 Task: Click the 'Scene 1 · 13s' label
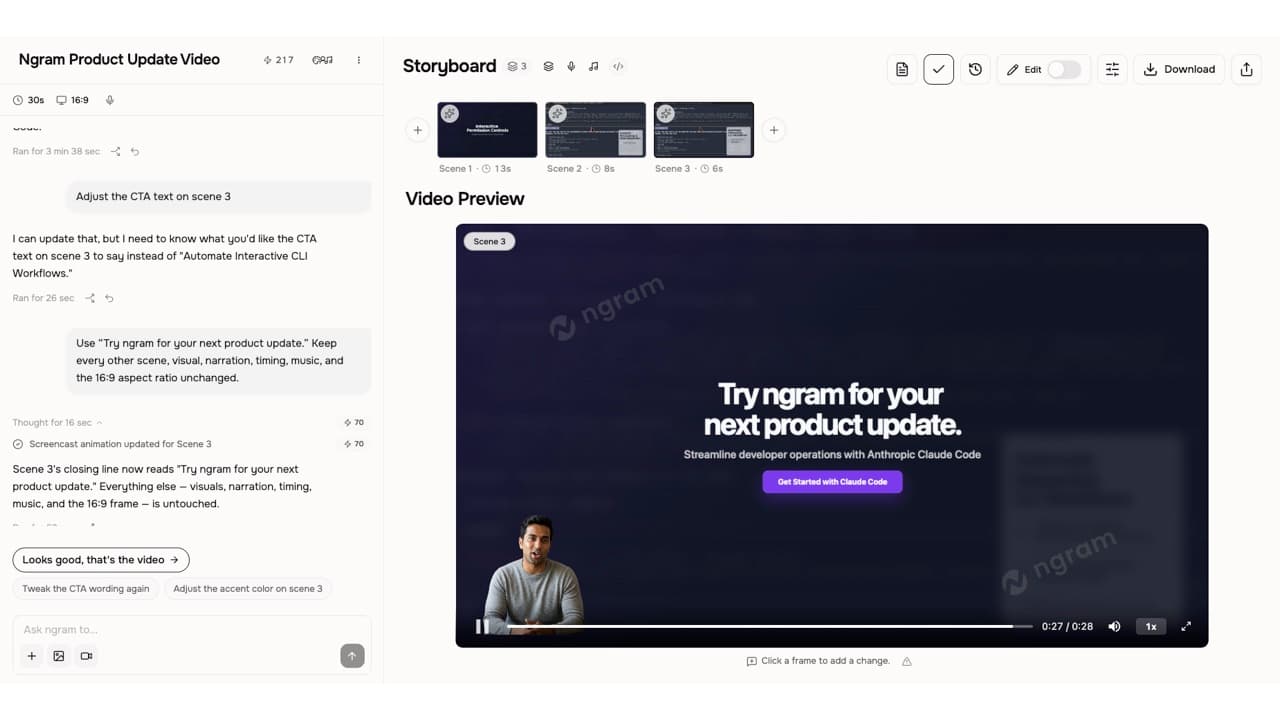[475, 169]
